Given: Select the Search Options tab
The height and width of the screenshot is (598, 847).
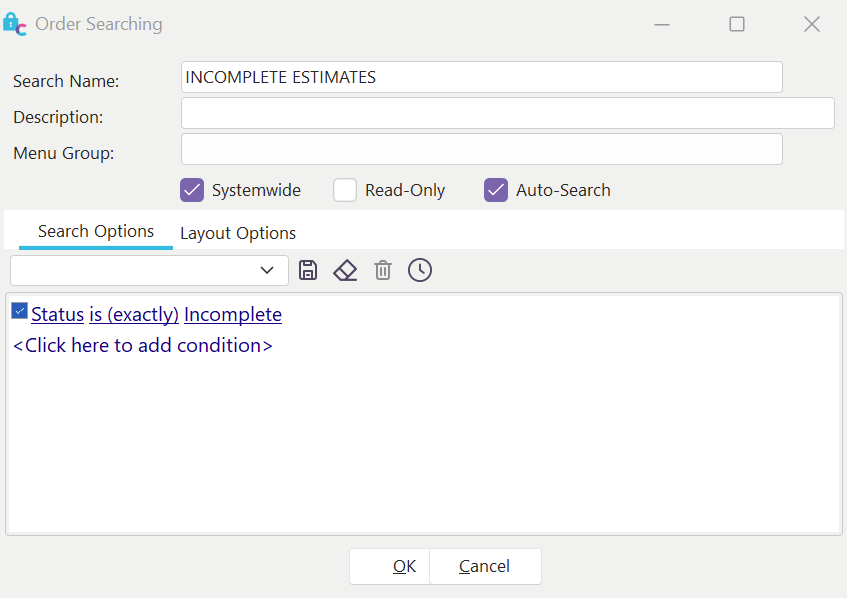Looking at the screenshot, I should click(96, 232).
